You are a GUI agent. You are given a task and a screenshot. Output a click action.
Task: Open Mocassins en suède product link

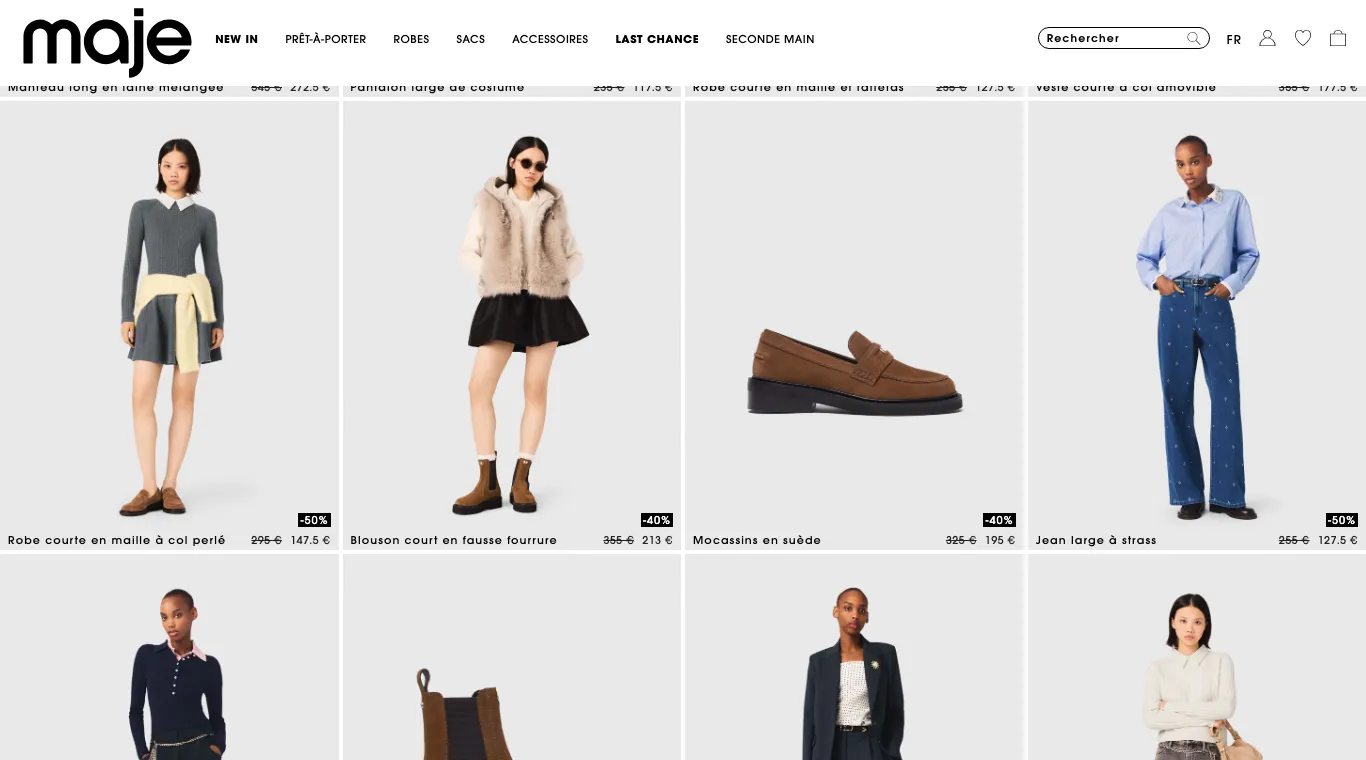(x=757, y=540)
